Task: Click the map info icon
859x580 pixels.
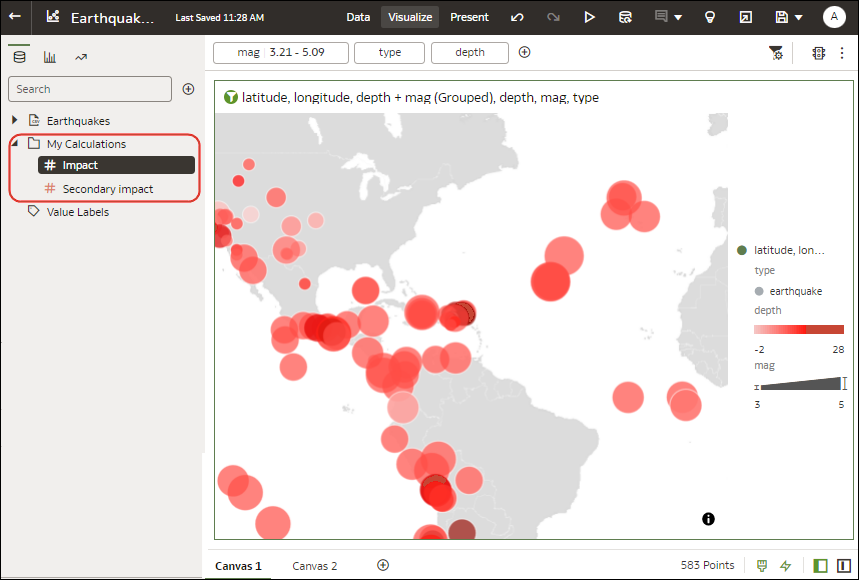Action: 708,518
